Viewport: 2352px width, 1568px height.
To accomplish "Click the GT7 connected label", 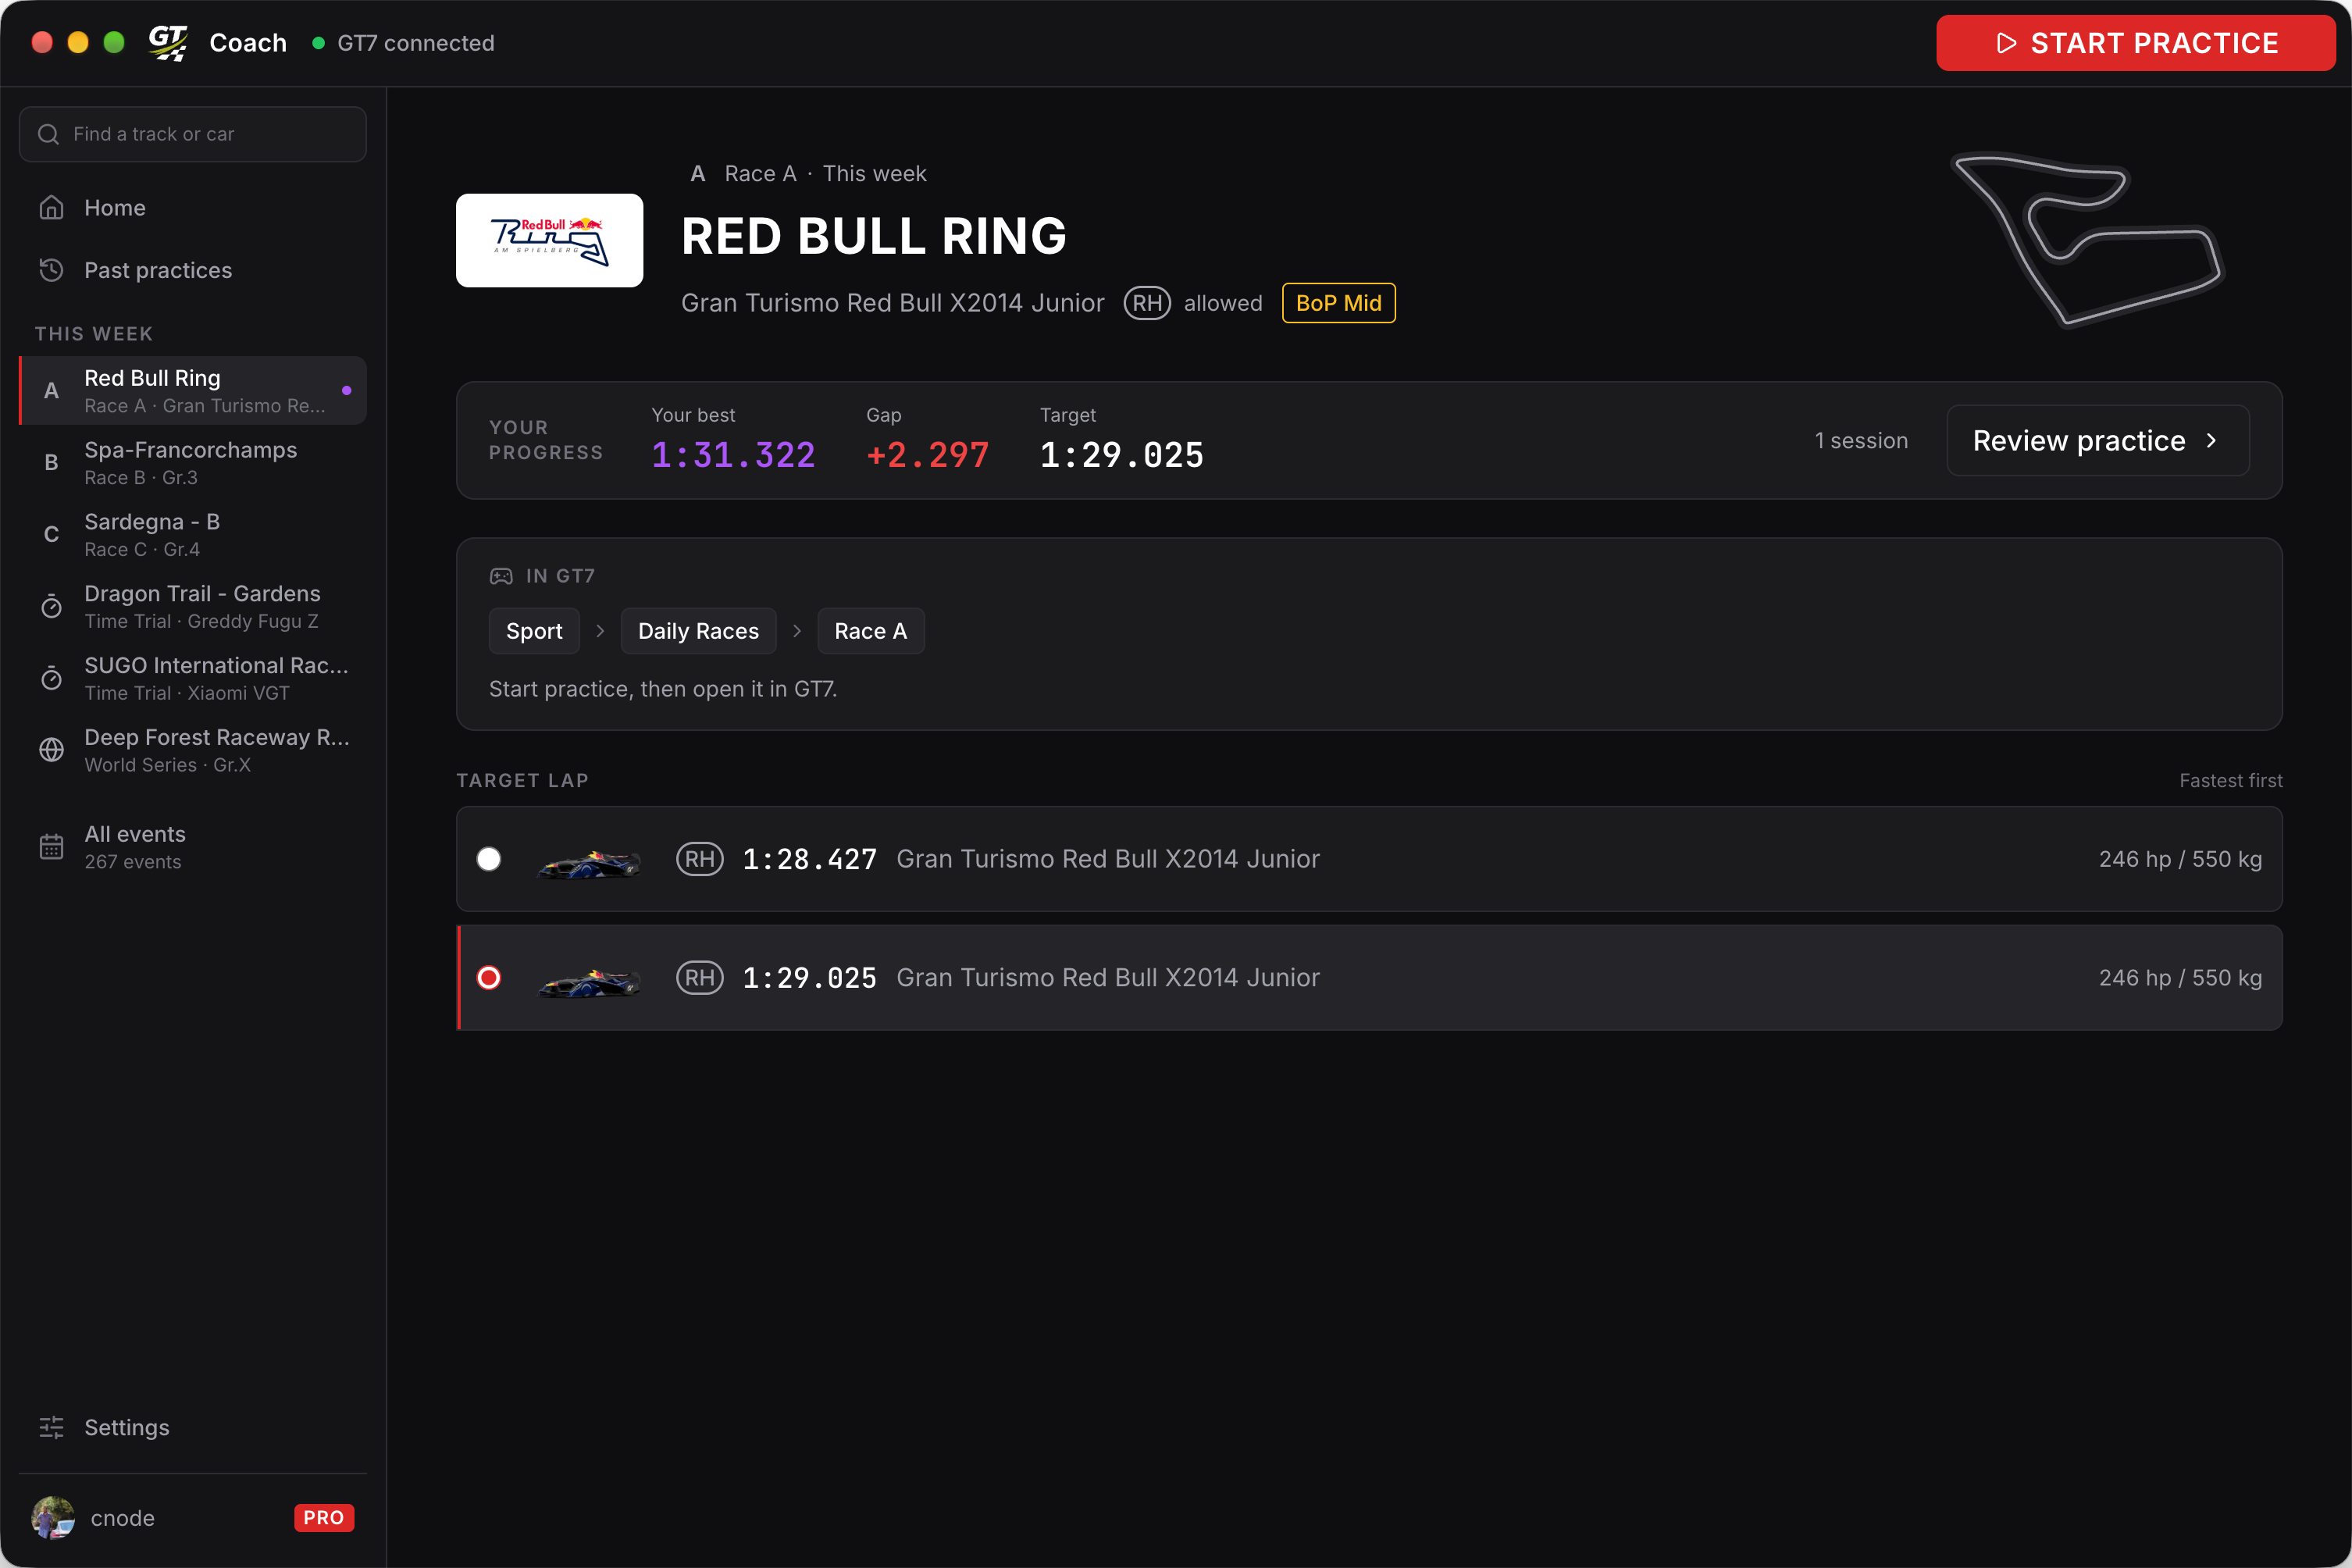I will coord(416,43).
